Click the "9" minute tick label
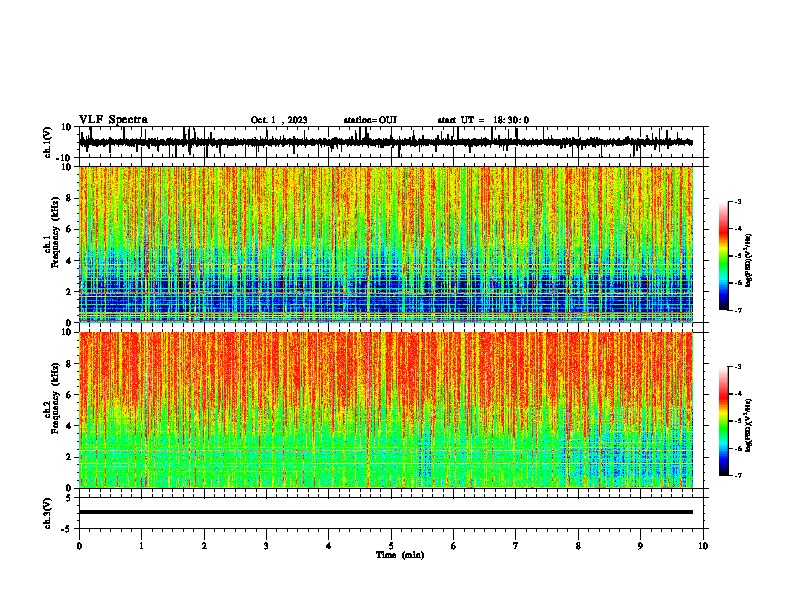 click(x=640, y=546)
